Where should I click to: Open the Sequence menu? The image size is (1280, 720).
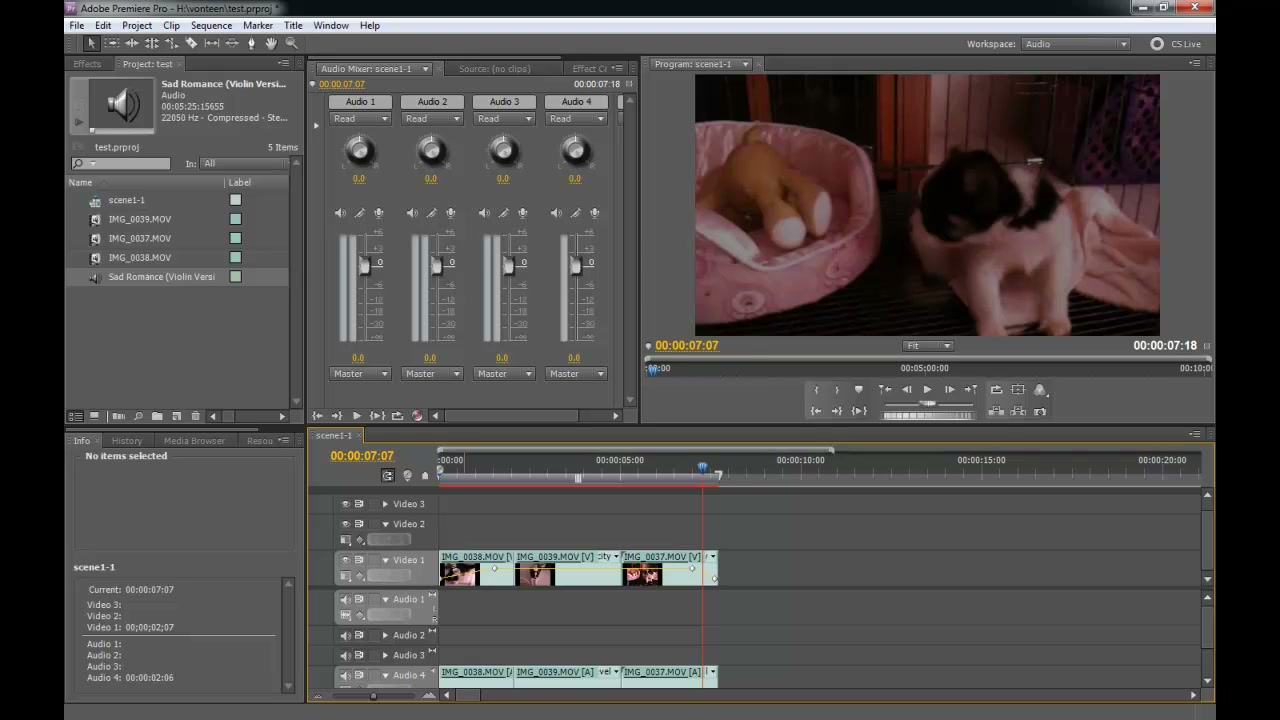[211, 25]
